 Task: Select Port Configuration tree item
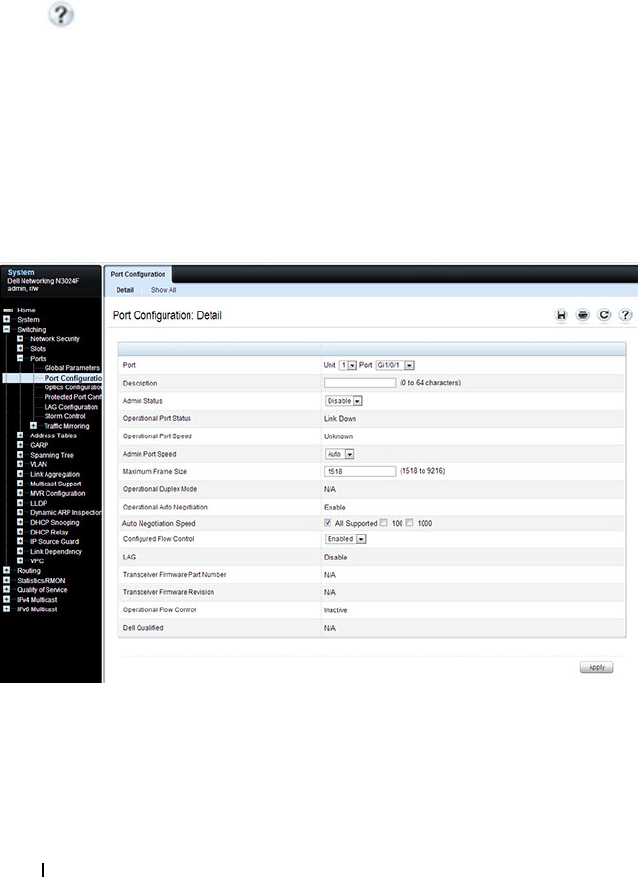[x=73, y=379]
